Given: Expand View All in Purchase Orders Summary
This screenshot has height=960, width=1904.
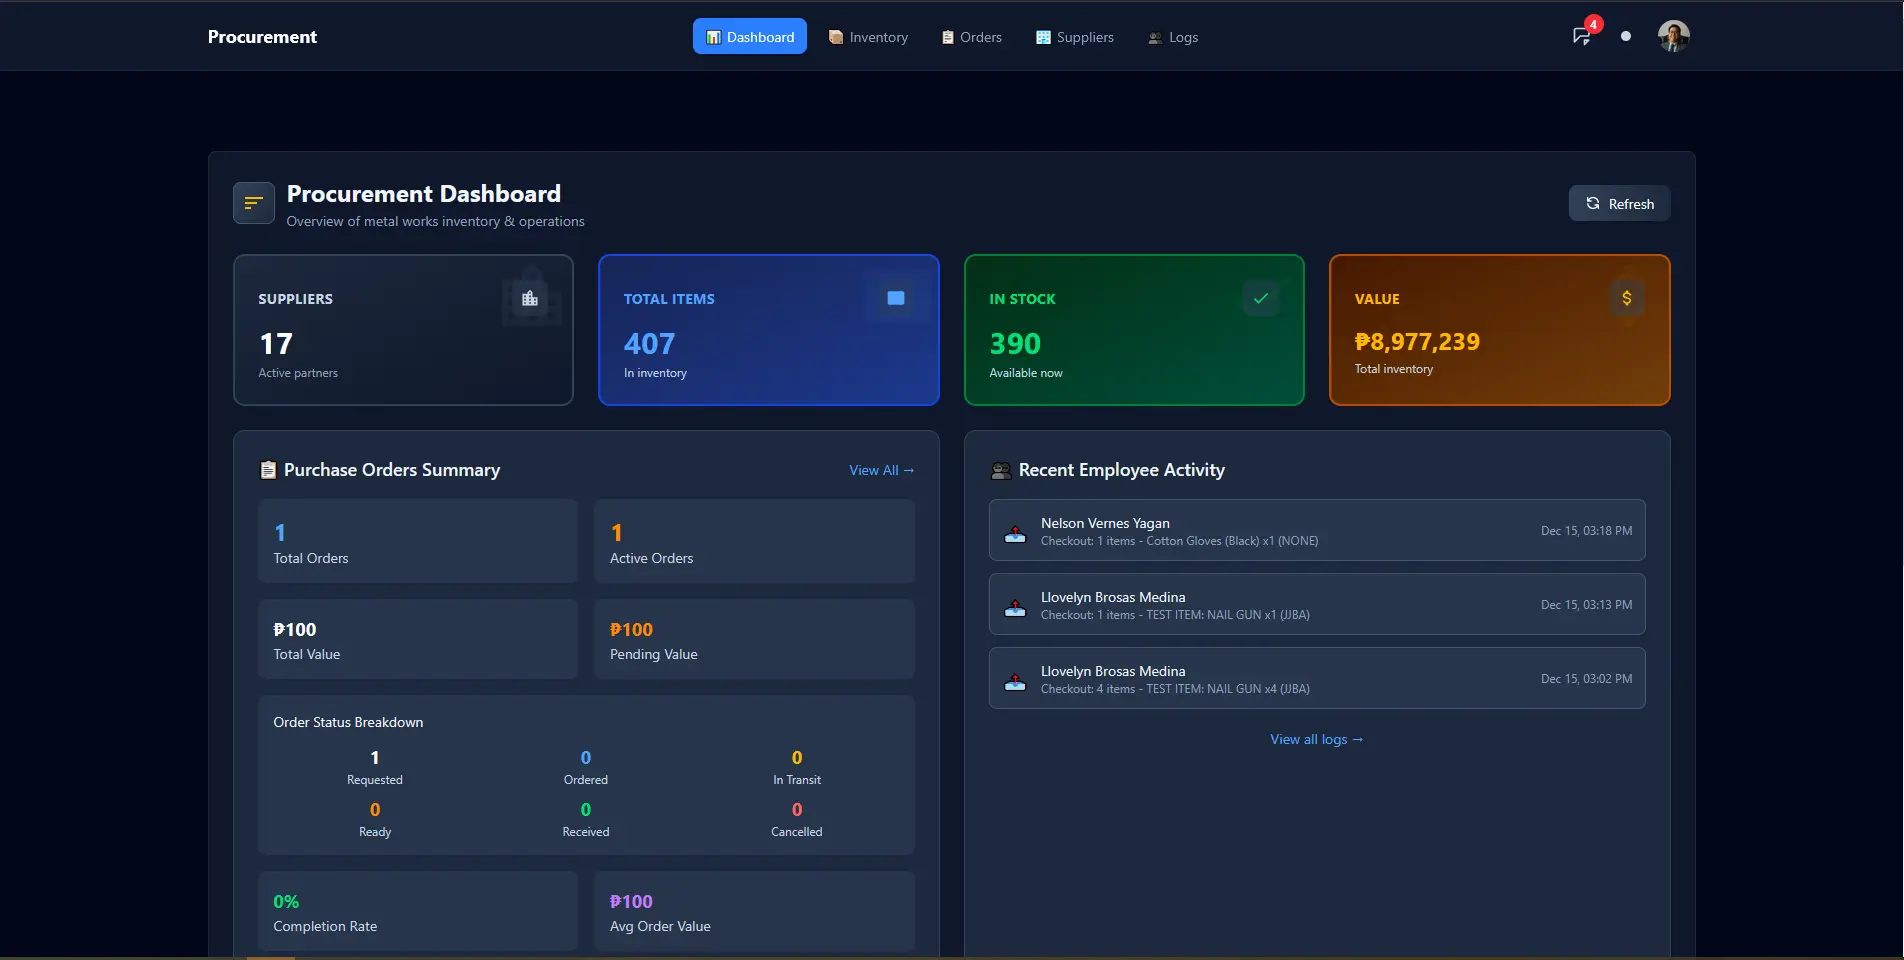Looking at the screenshot, I should point(880,470).
